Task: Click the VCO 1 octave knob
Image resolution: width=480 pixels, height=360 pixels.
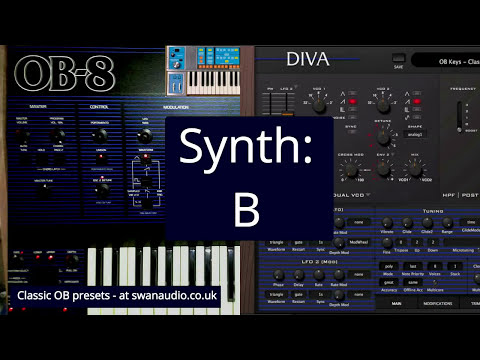Action: point(319,105)
